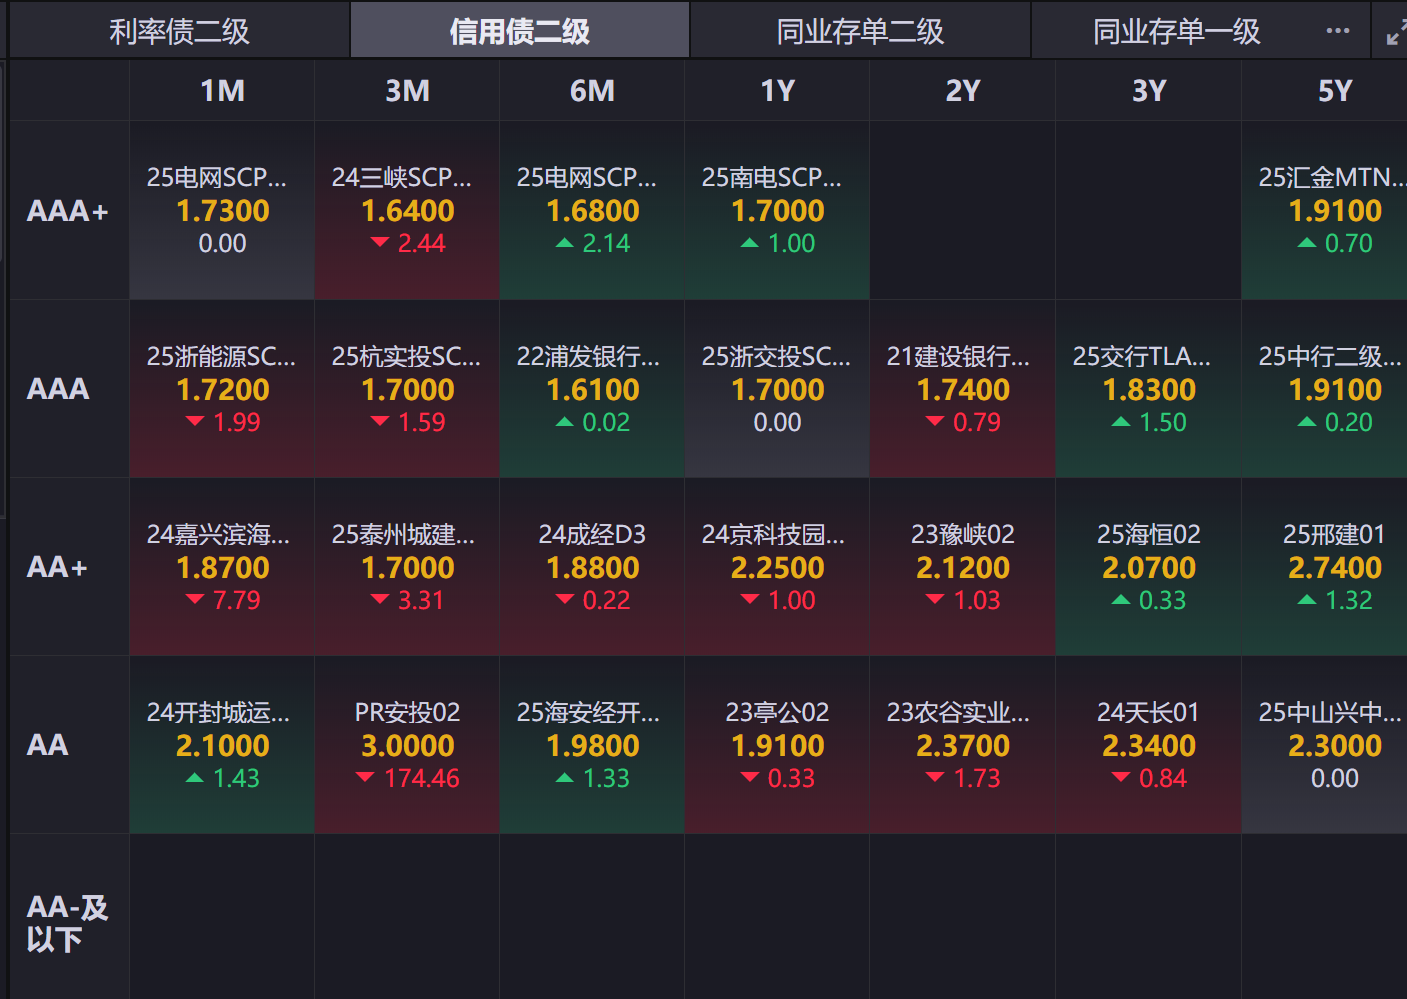
Task: Click the 3Y column header
Action: 1148,91
